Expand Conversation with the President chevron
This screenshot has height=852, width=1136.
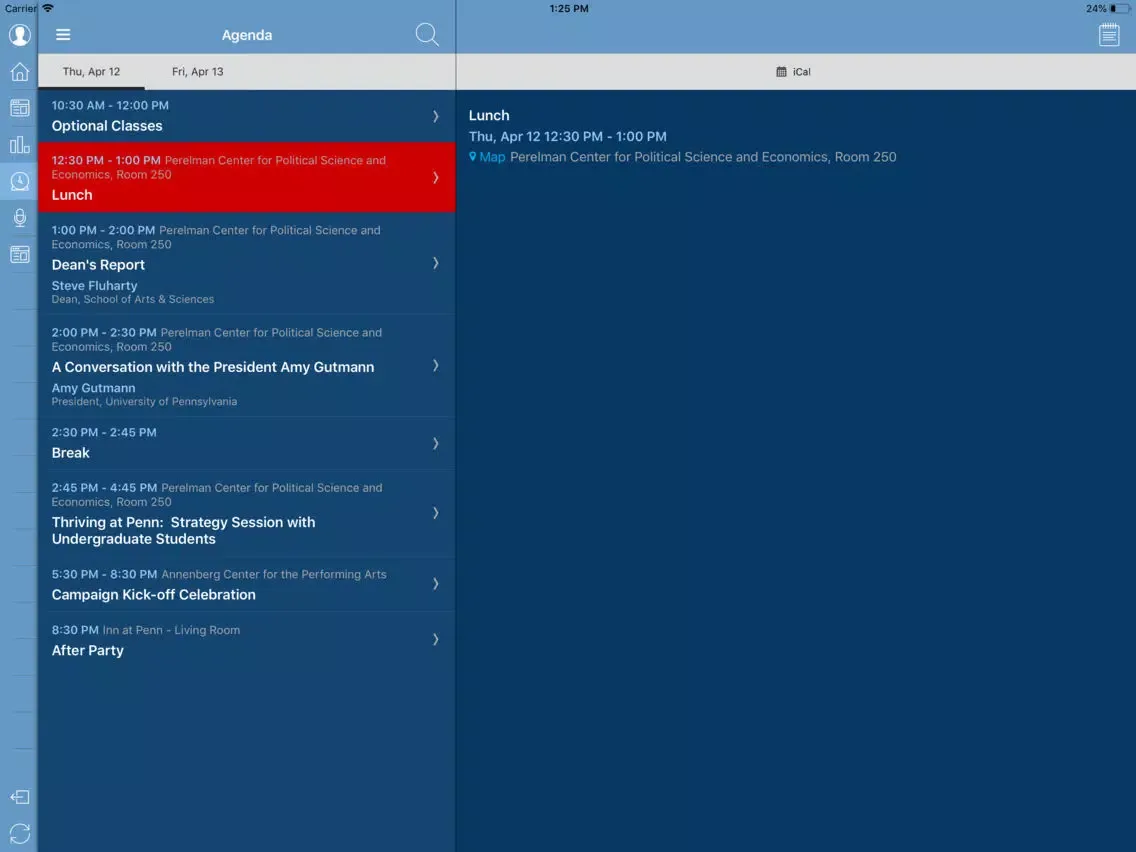point(435,365)
